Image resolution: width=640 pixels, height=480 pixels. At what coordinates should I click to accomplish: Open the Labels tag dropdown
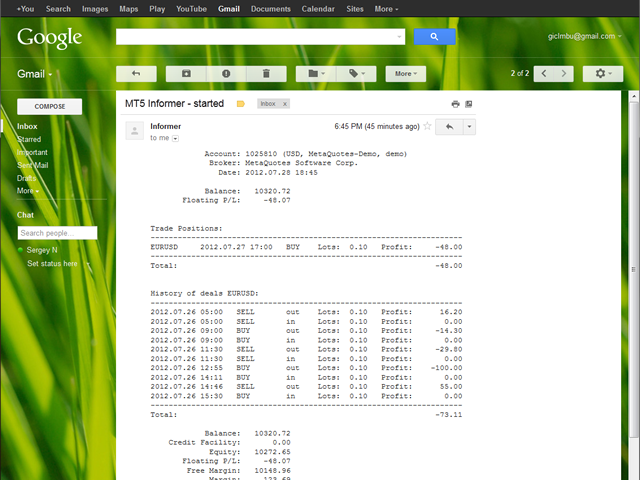coord(356,74)
